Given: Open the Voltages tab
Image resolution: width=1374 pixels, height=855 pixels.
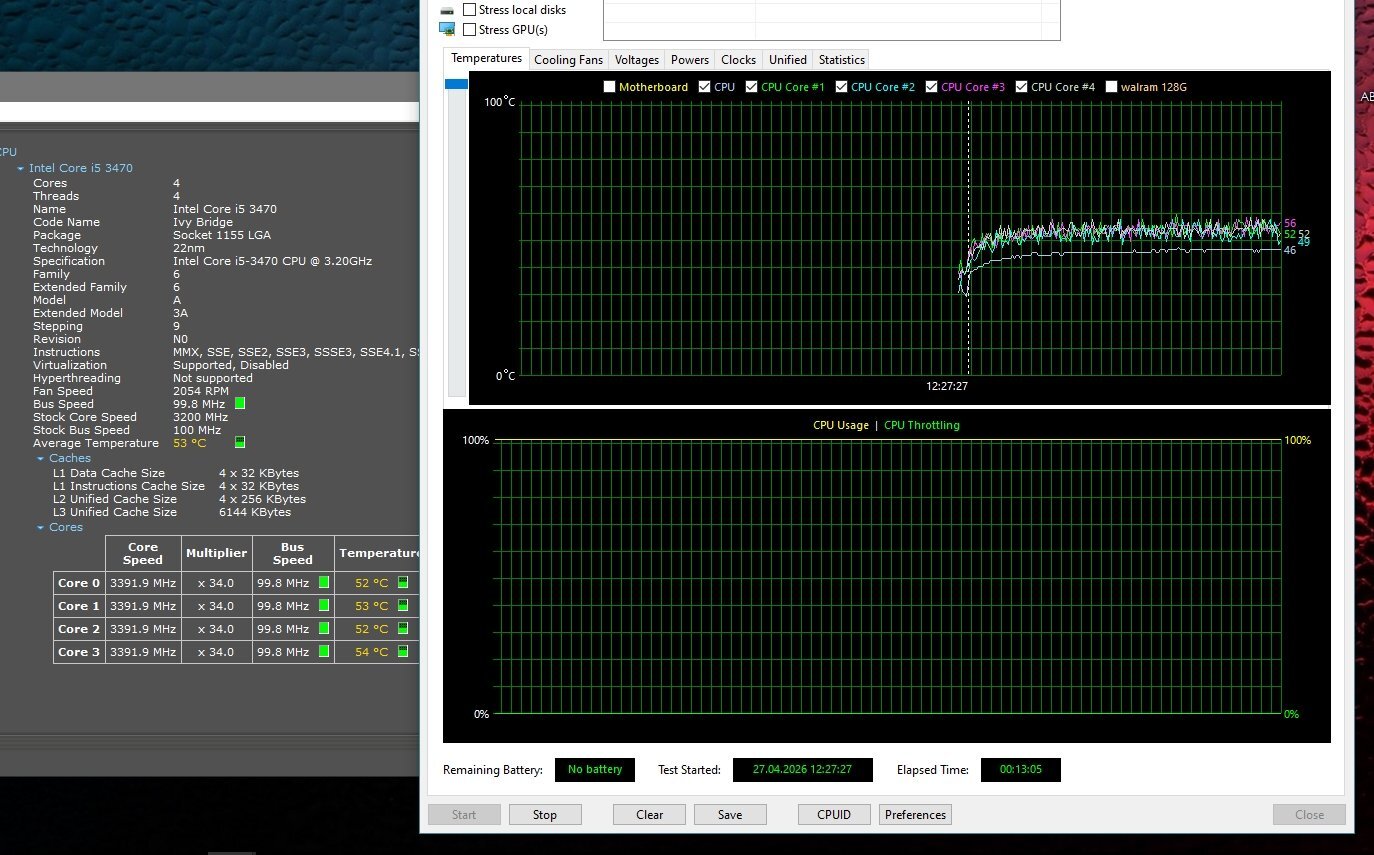Looking at the screenshot, I should (636, 60).
